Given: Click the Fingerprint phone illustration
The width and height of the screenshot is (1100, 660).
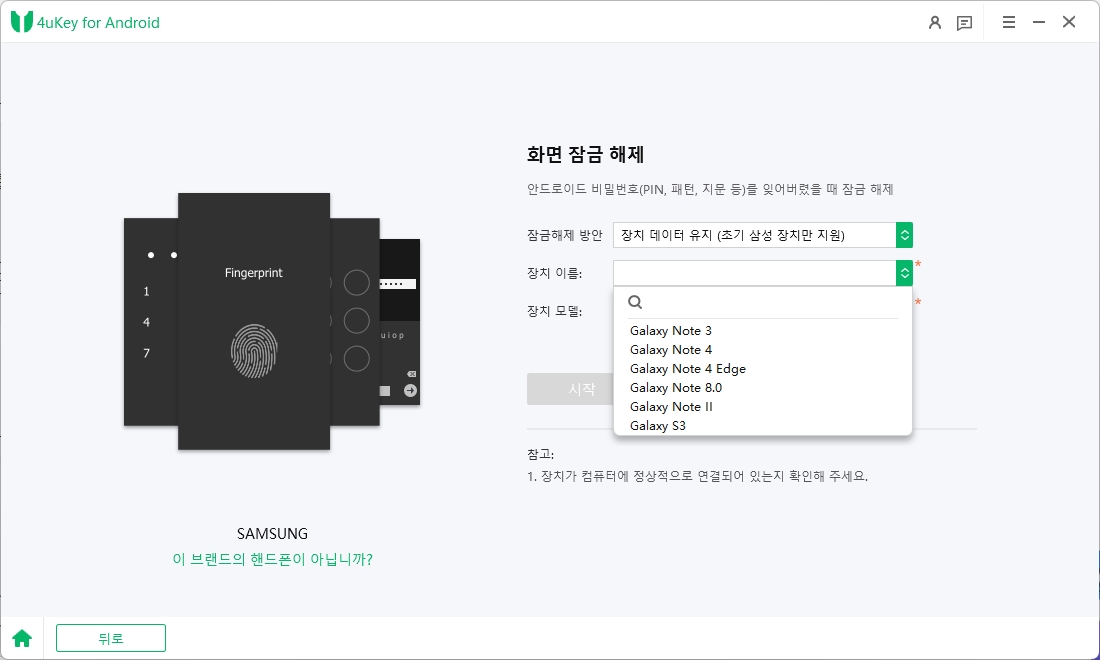Looking at the screenshot, I should (254, 321).
